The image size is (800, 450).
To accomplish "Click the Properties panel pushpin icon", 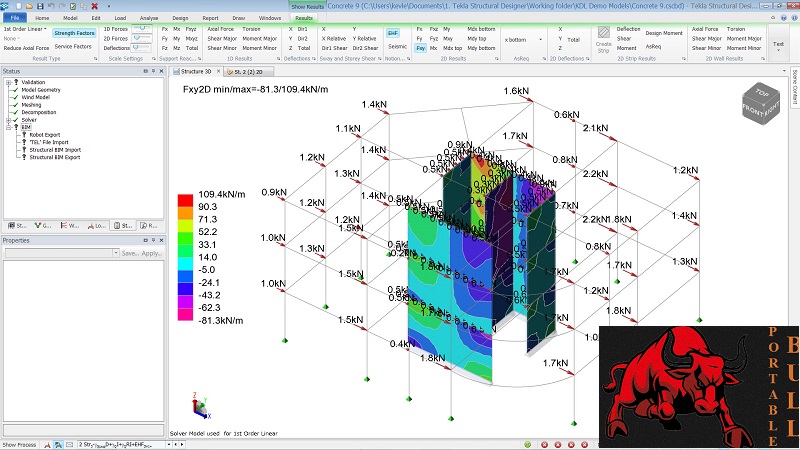I will click(153, 240).
